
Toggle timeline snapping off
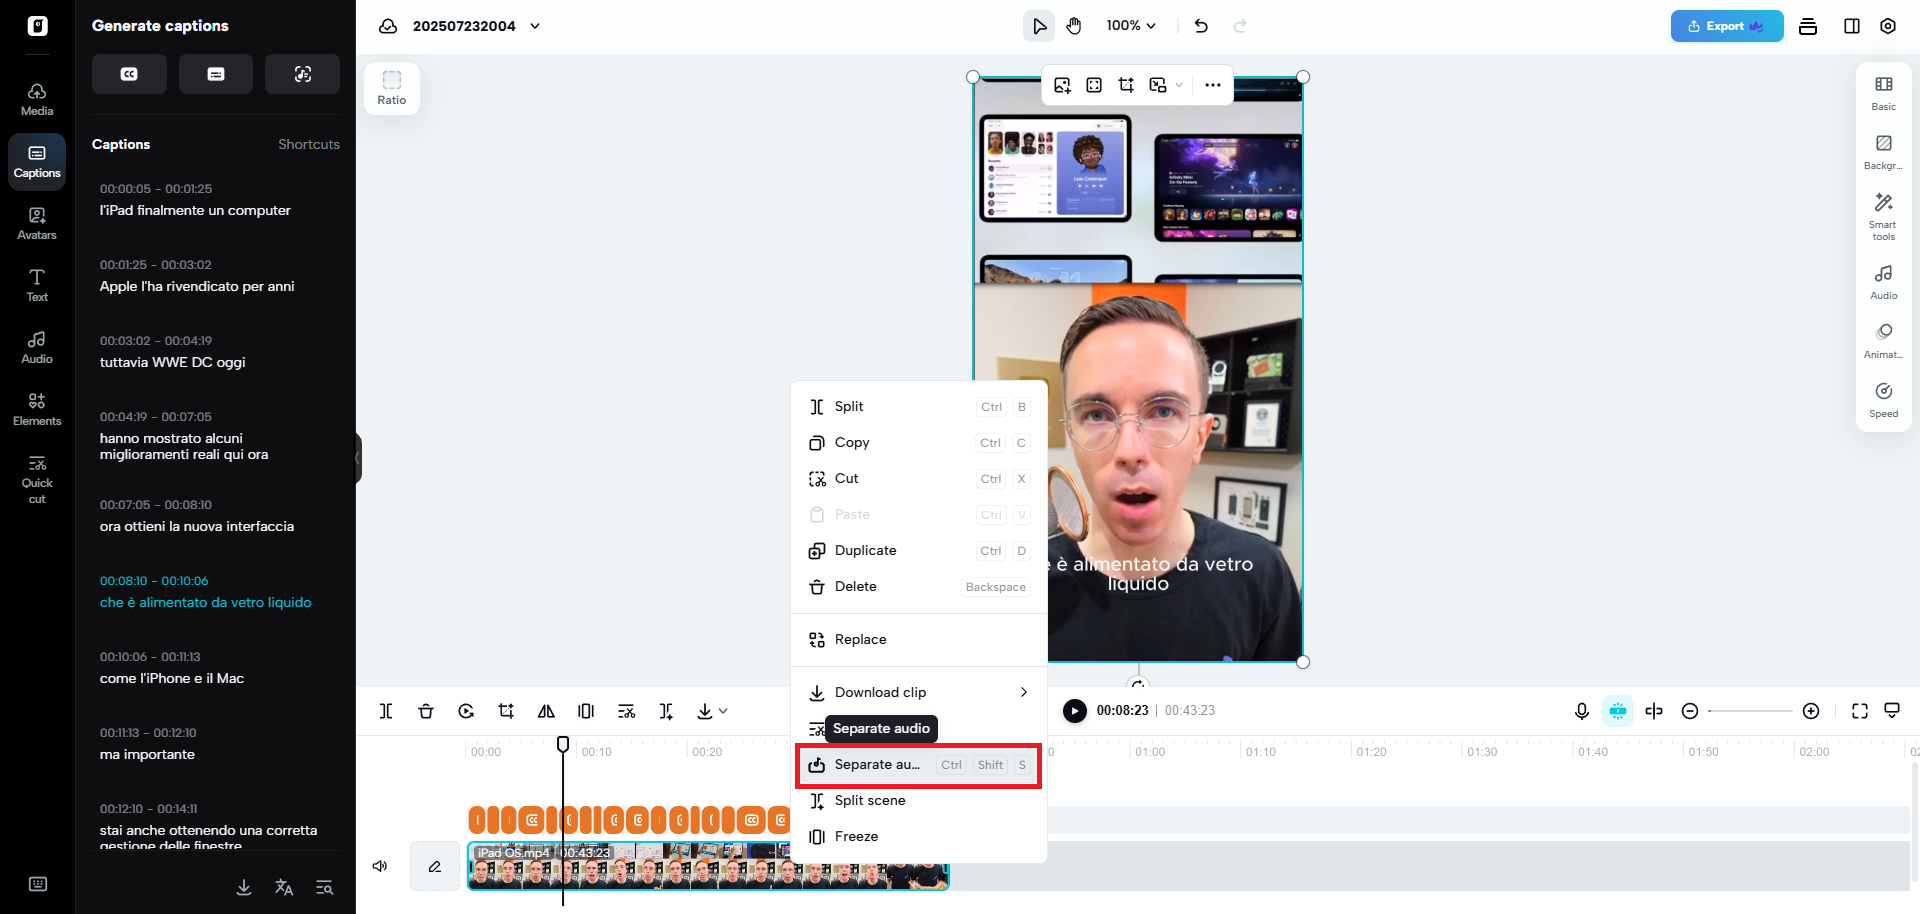point(1618,711)
